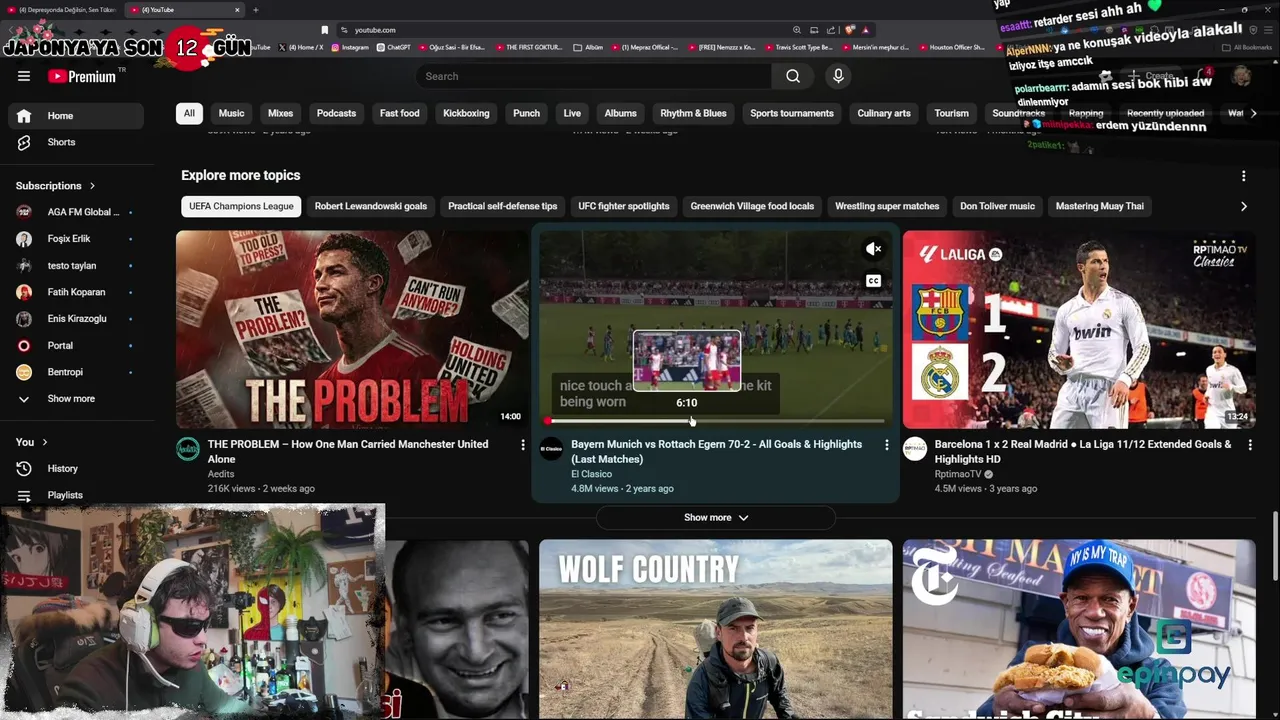1280x720 pixels.
Task: Select the Sports tournaments filter chip
Action: point(792,113)
